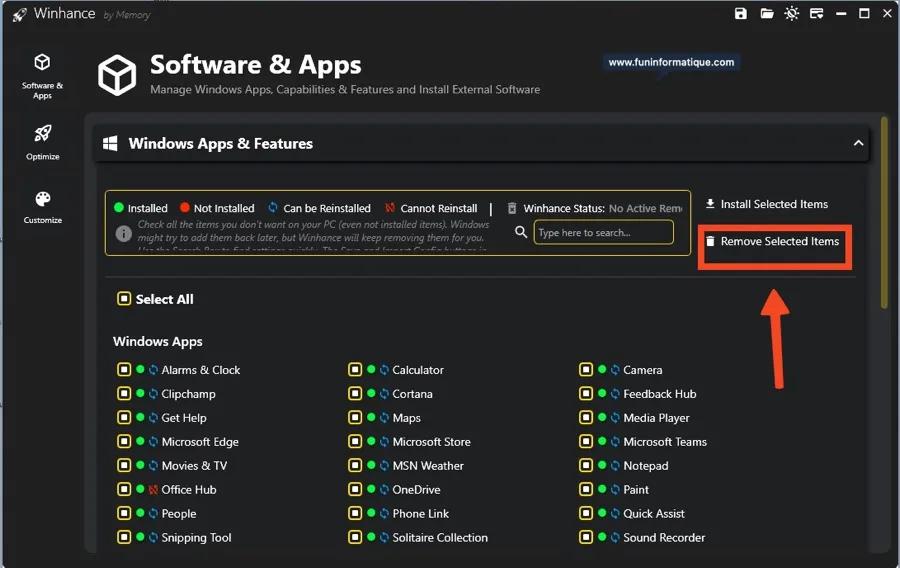Click the Winhance rocket logo

click(20, 14)
